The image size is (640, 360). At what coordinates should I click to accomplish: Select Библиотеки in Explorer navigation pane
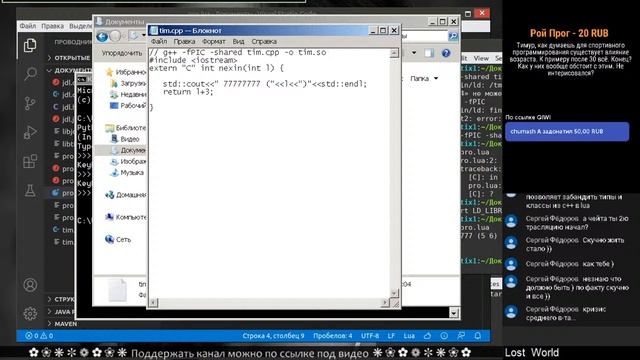click(126, 128)
